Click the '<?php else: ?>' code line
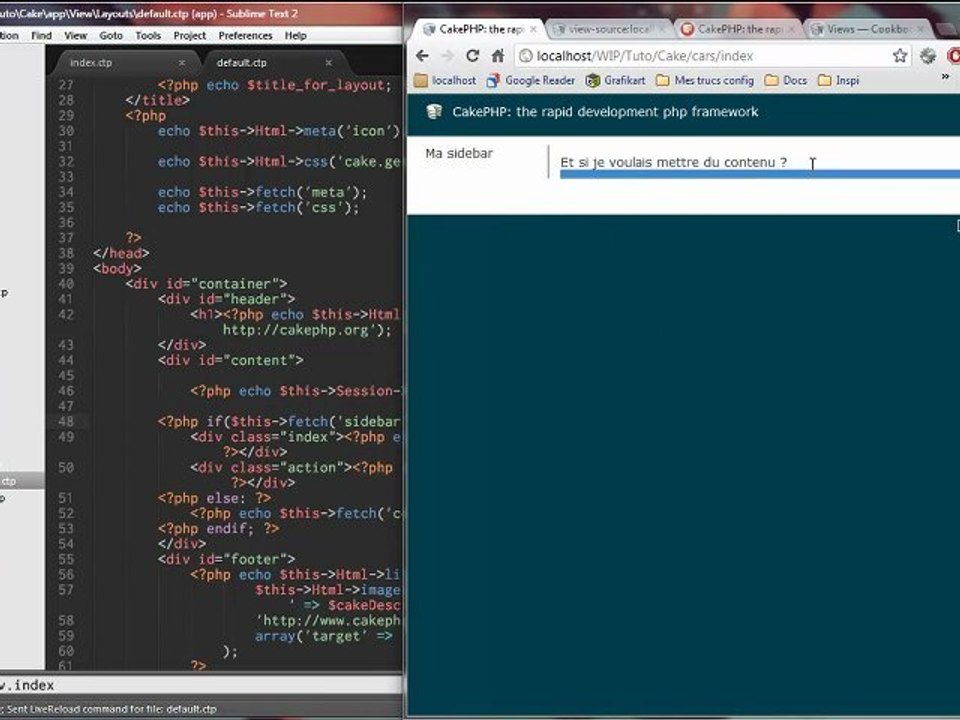The height and width of the screenshot is (720, 960). [x=214, y=498]
